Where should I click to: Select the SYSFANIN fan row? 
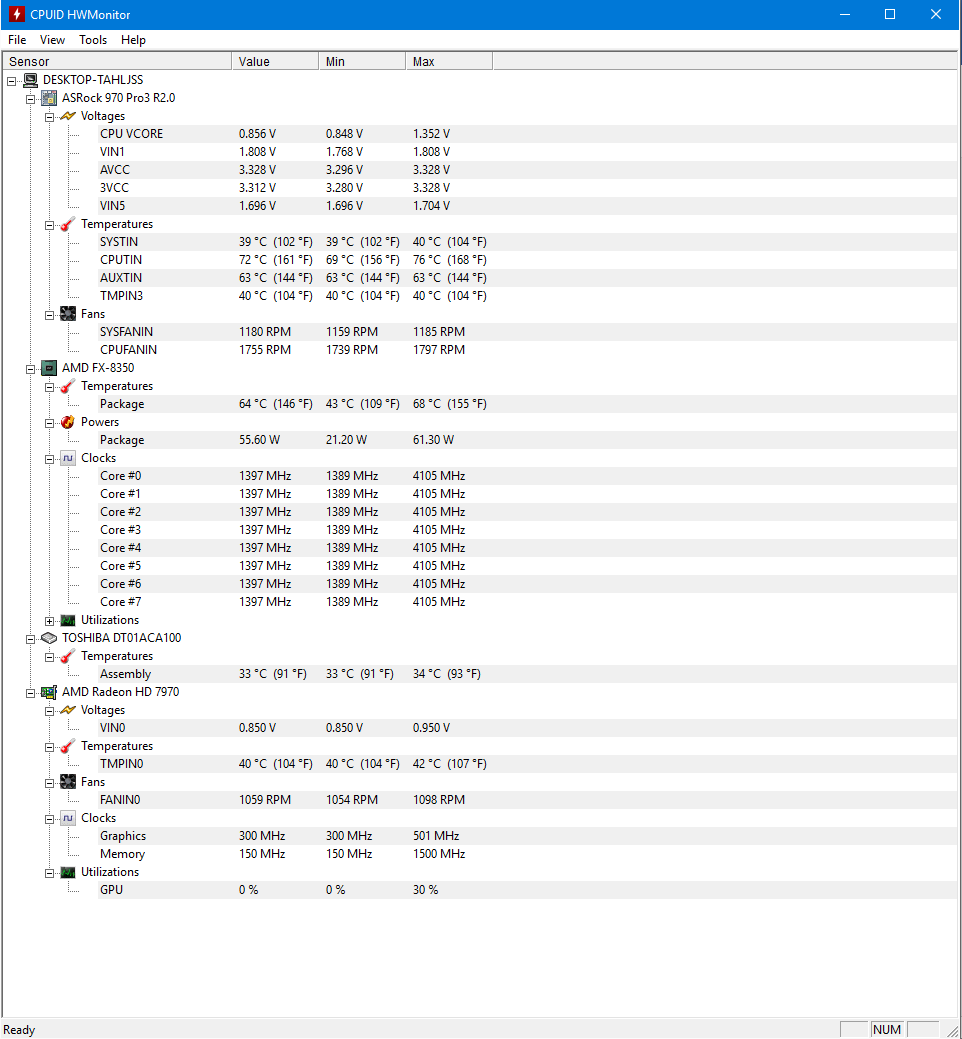(527, 332)
